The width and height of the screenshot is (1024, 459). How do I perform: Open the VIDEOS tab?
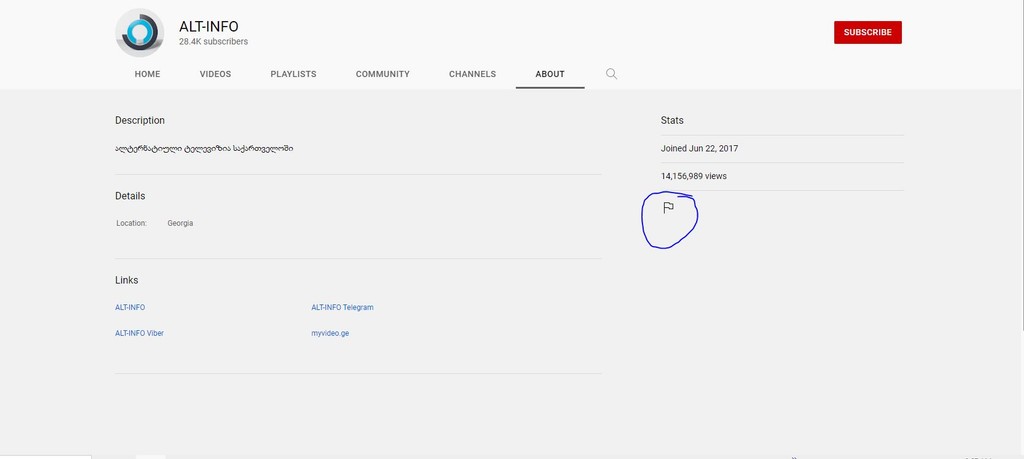216,74
